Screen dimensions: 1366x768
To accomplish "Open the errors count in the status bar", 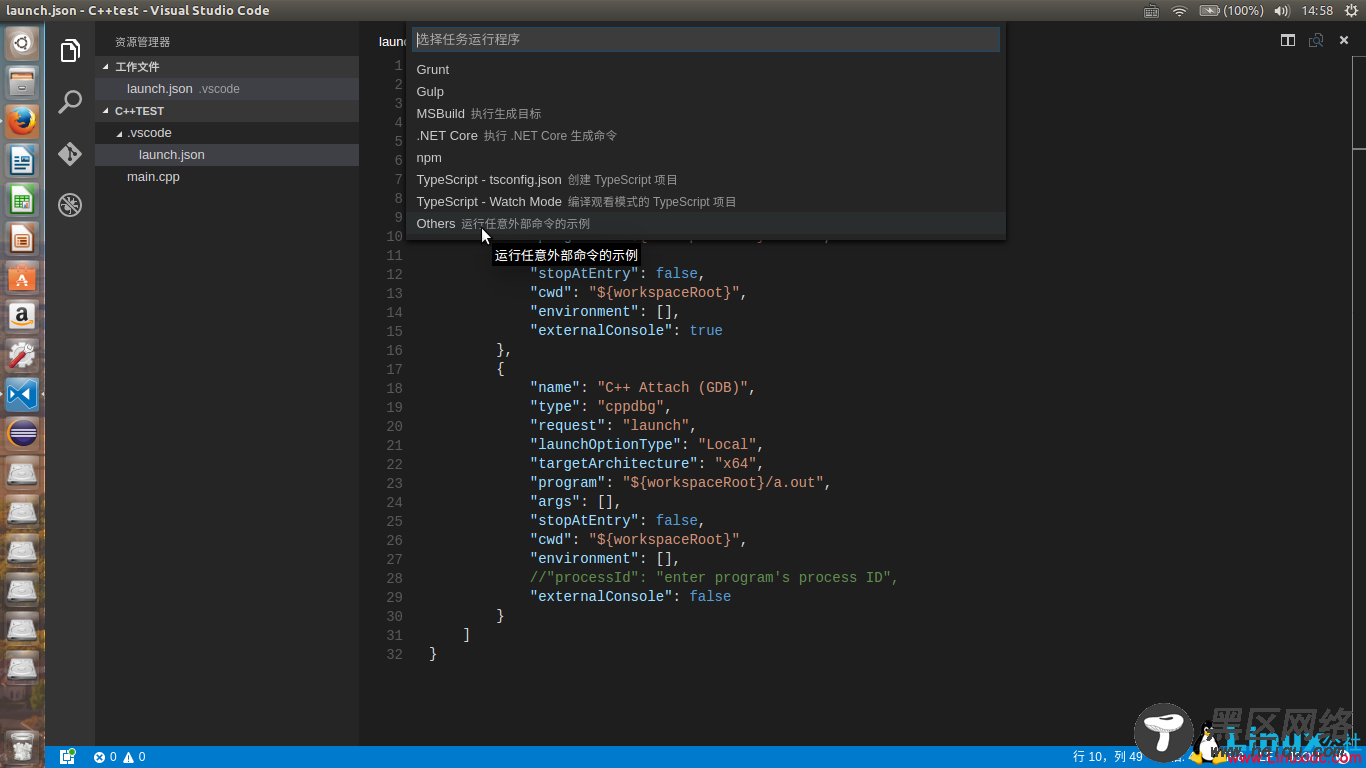I will click(x=105, y=757).
